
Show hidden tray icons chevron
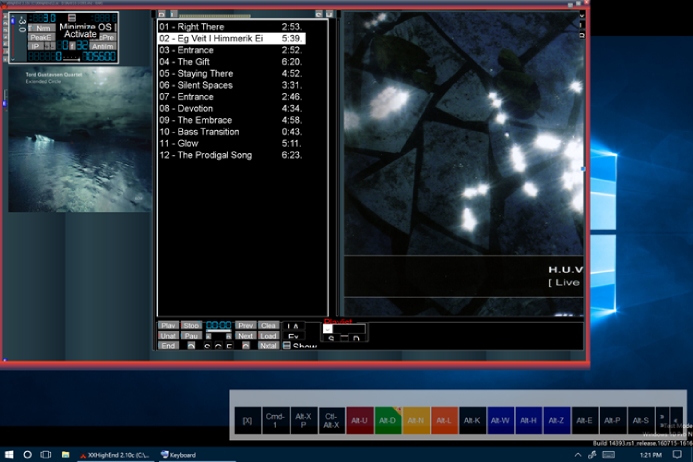tap(578, 454)
